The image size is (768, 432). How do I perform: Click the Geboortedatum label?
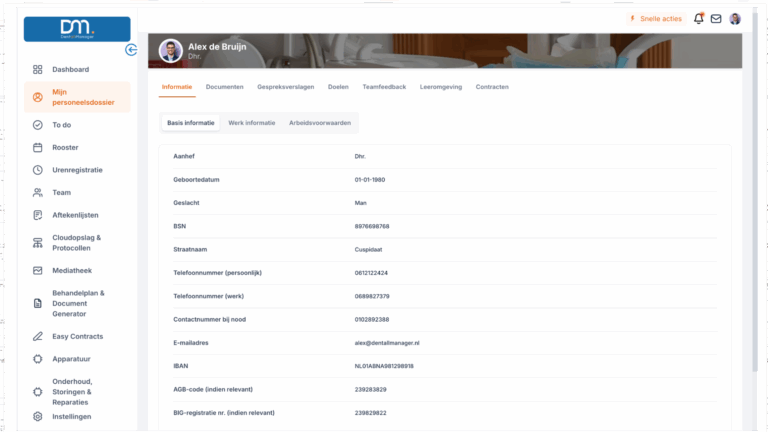tap(196, 180)
